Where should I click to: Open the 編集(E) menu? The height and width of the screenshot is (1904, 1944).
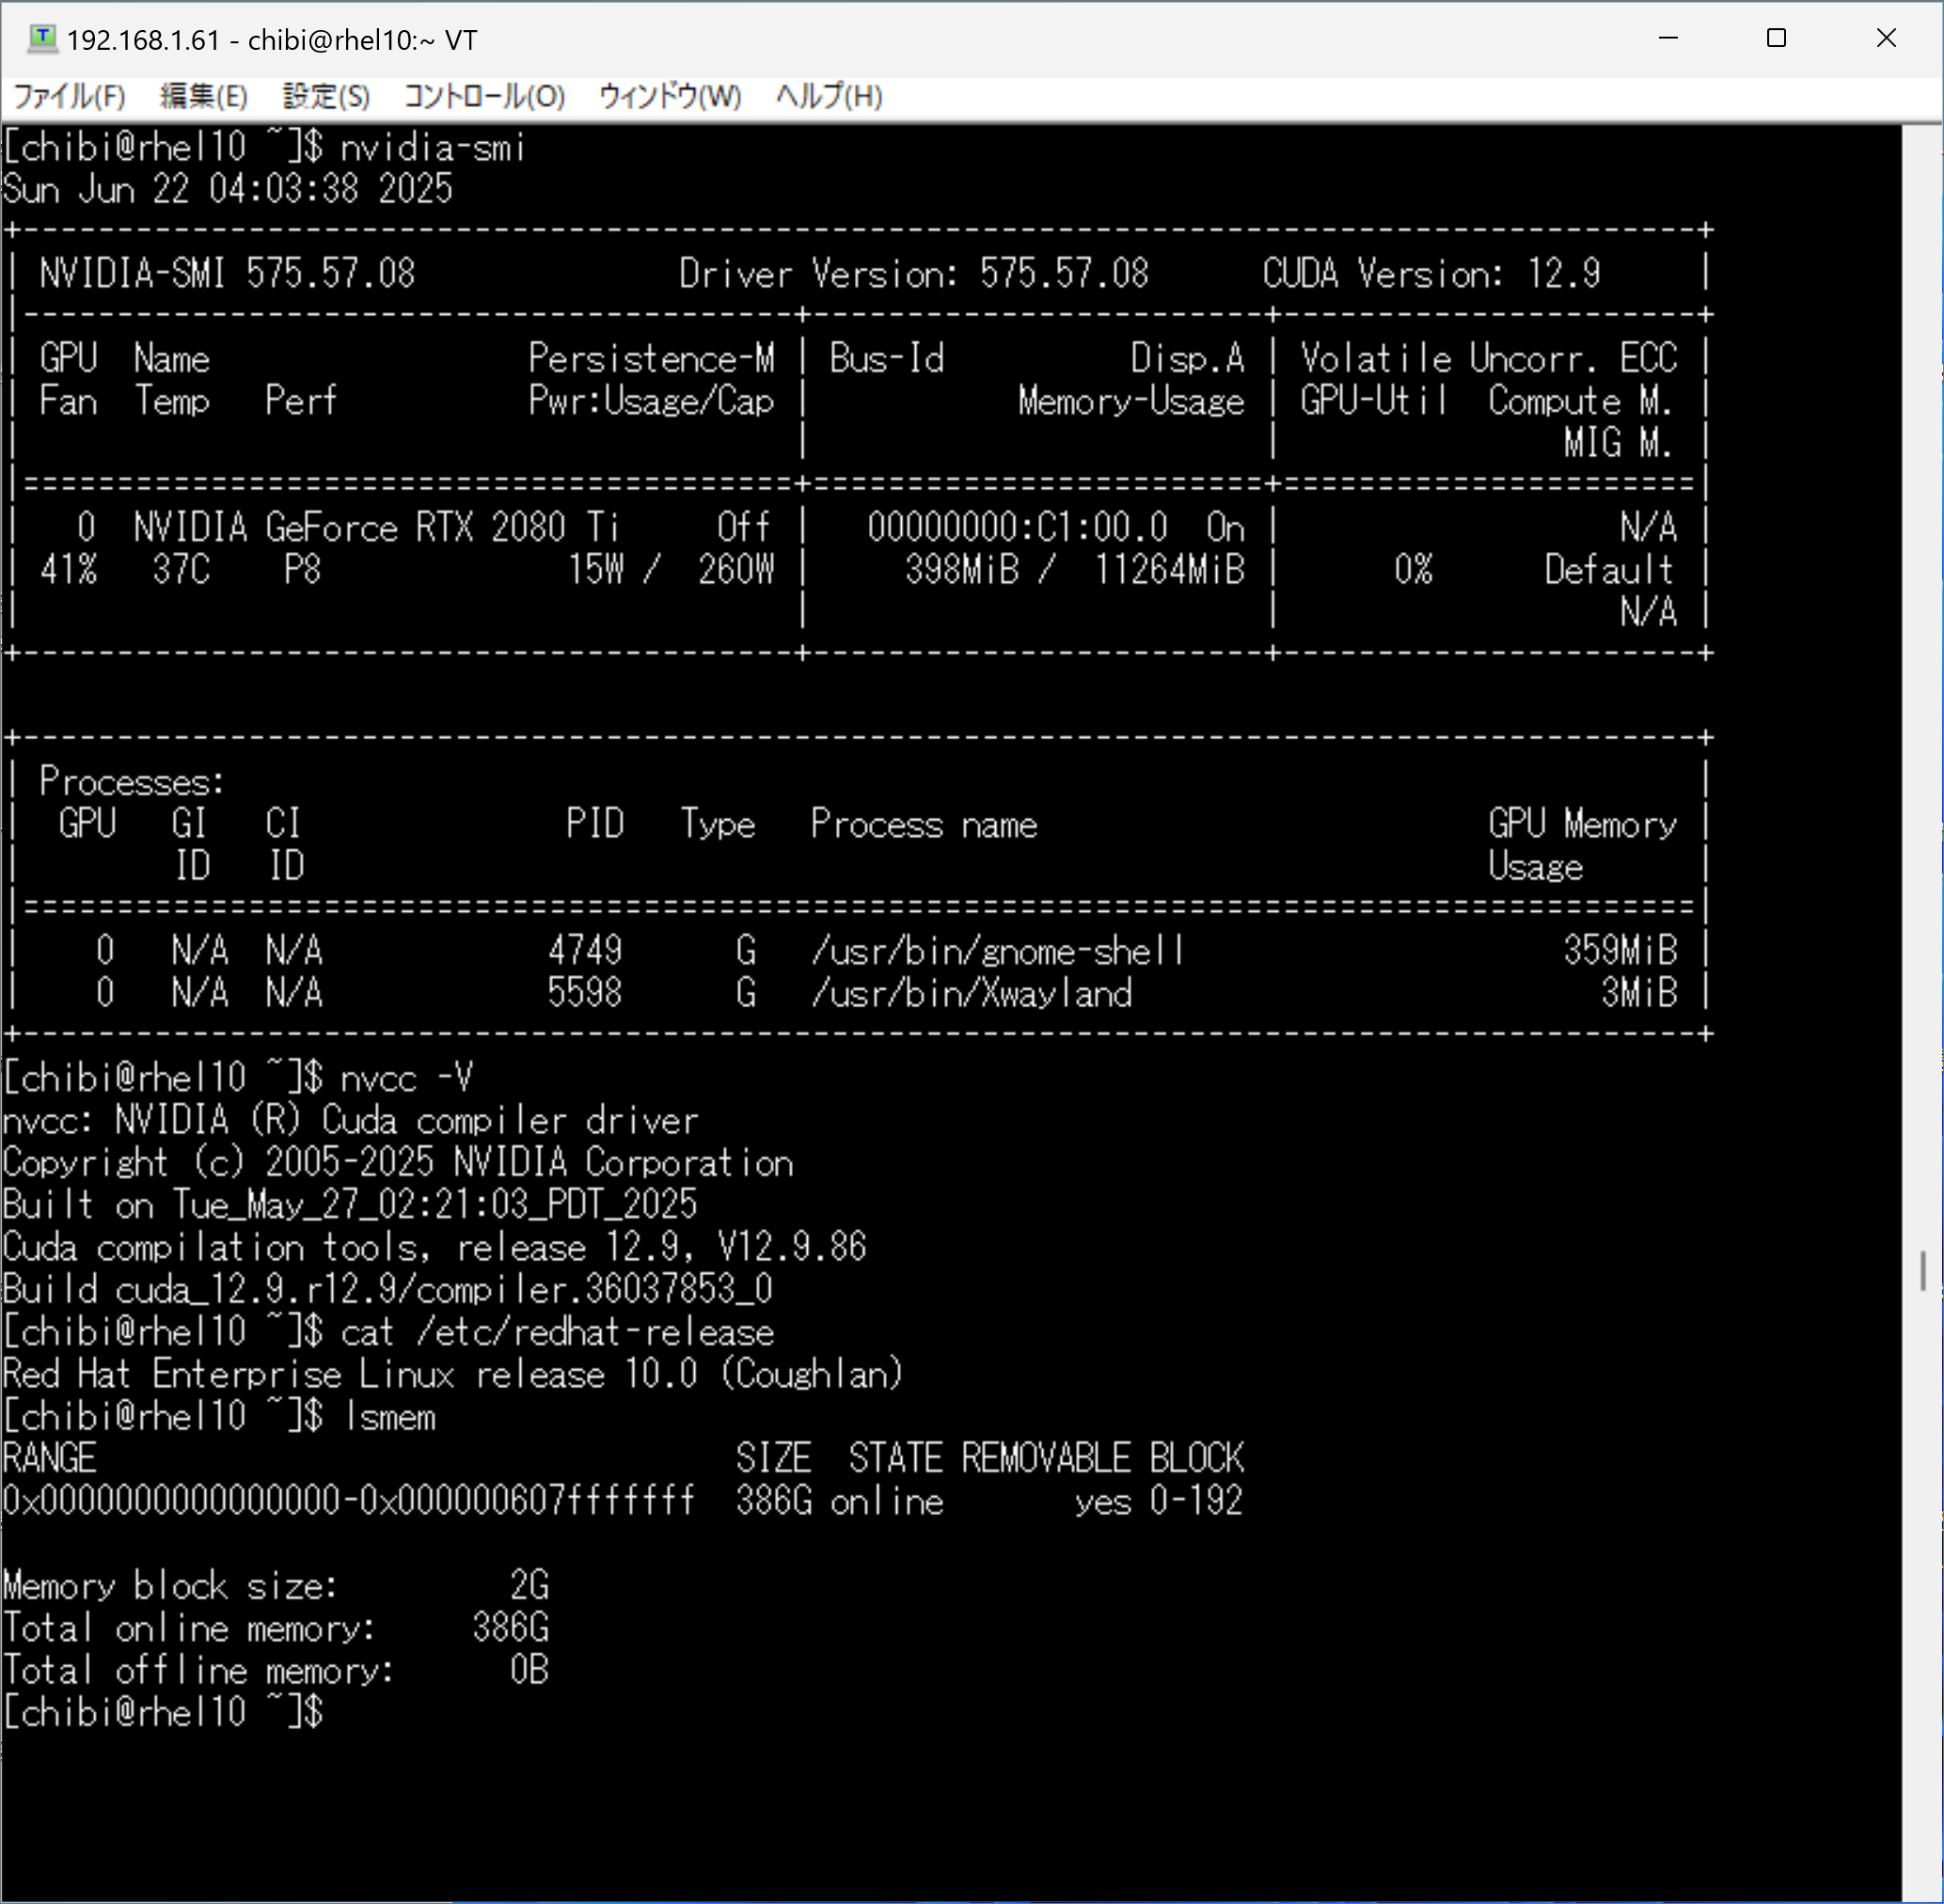203,97
